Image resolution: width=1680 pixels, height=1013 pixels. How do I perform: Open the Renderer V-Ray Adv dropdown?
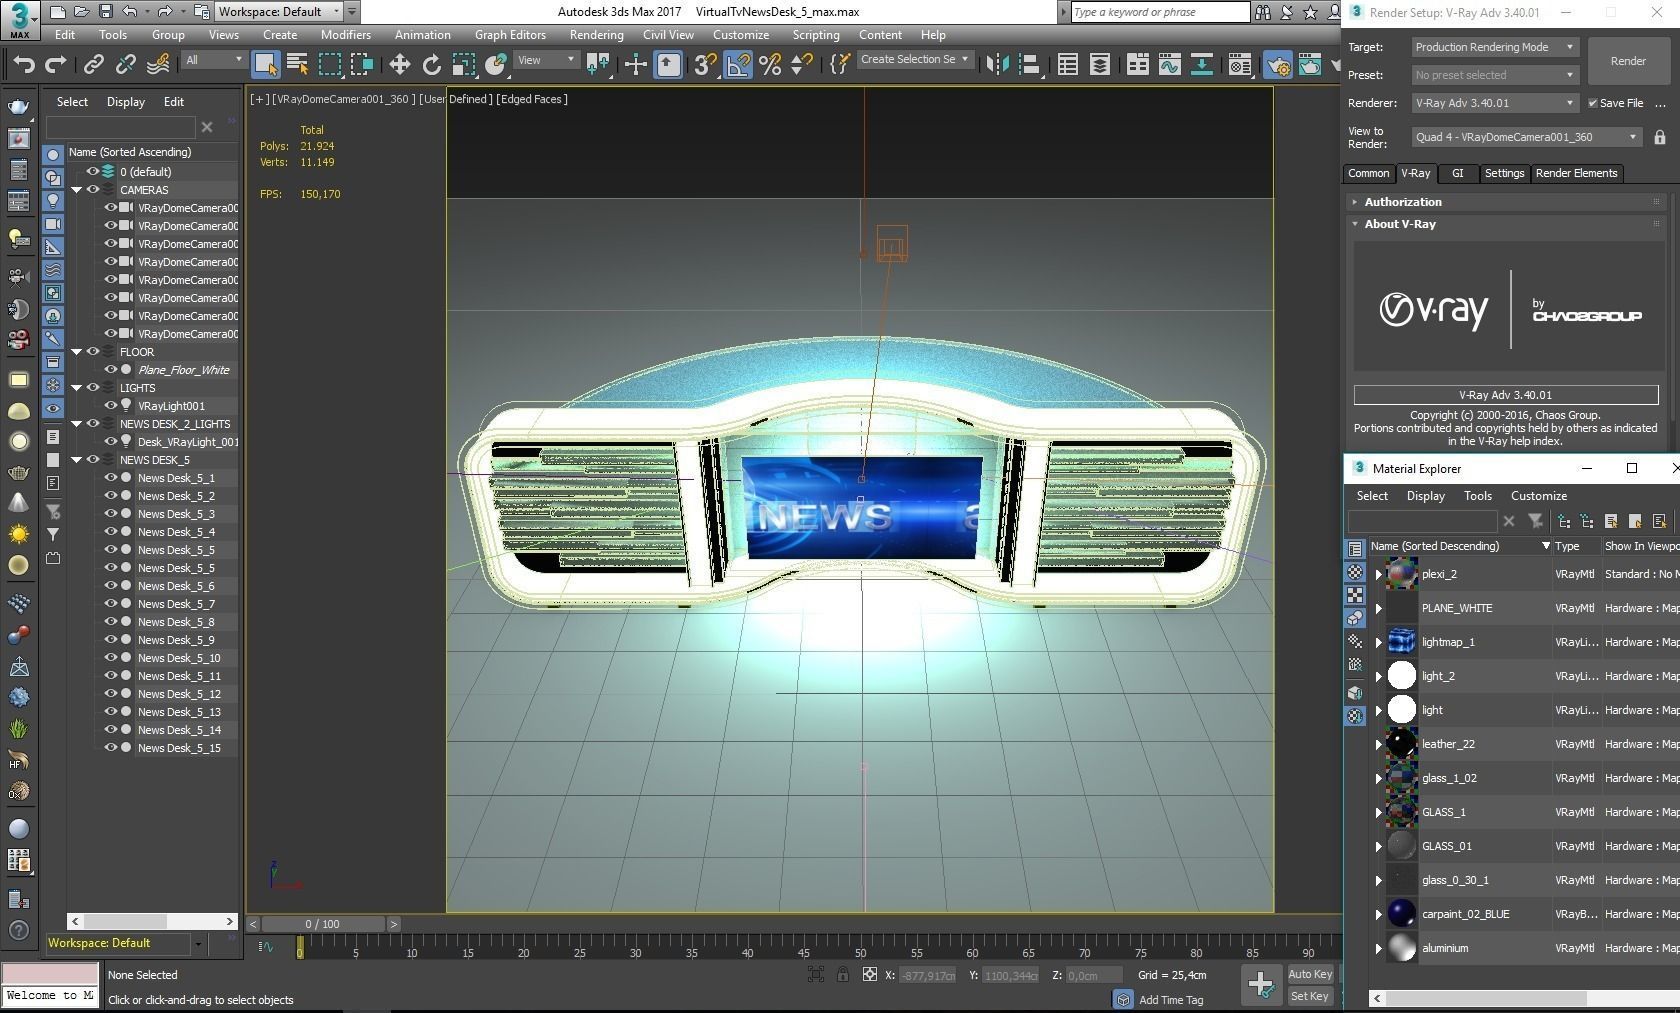point(1495,103)
